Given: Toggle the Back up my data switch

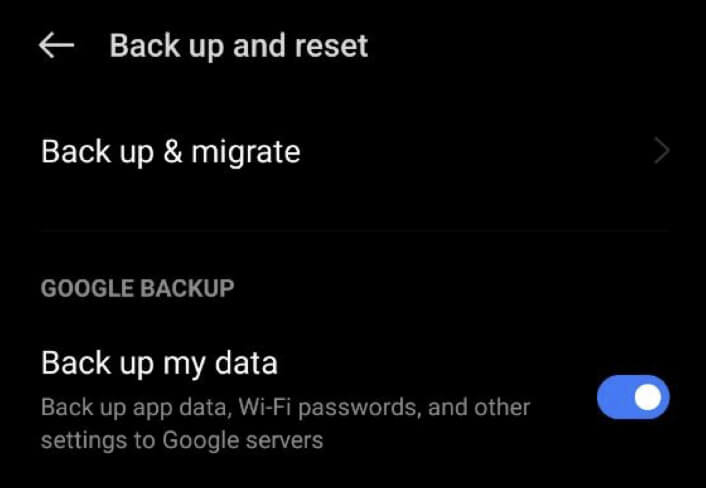Looking at the screenshot, I should (x=632, y=397).
